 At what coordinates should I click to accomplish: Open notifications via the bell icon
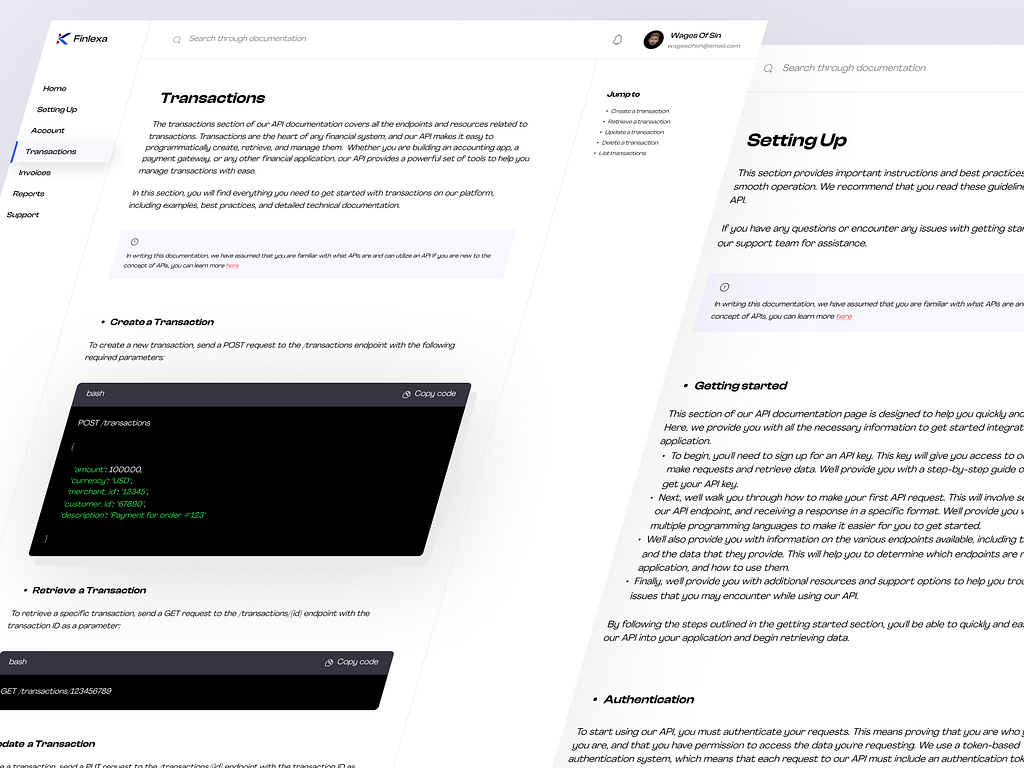click(x=618, y=39)
